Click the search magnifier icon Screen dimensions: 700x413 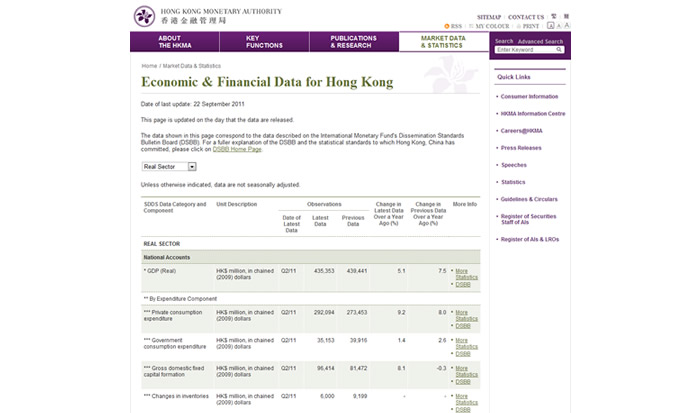(x=560, y=50)
